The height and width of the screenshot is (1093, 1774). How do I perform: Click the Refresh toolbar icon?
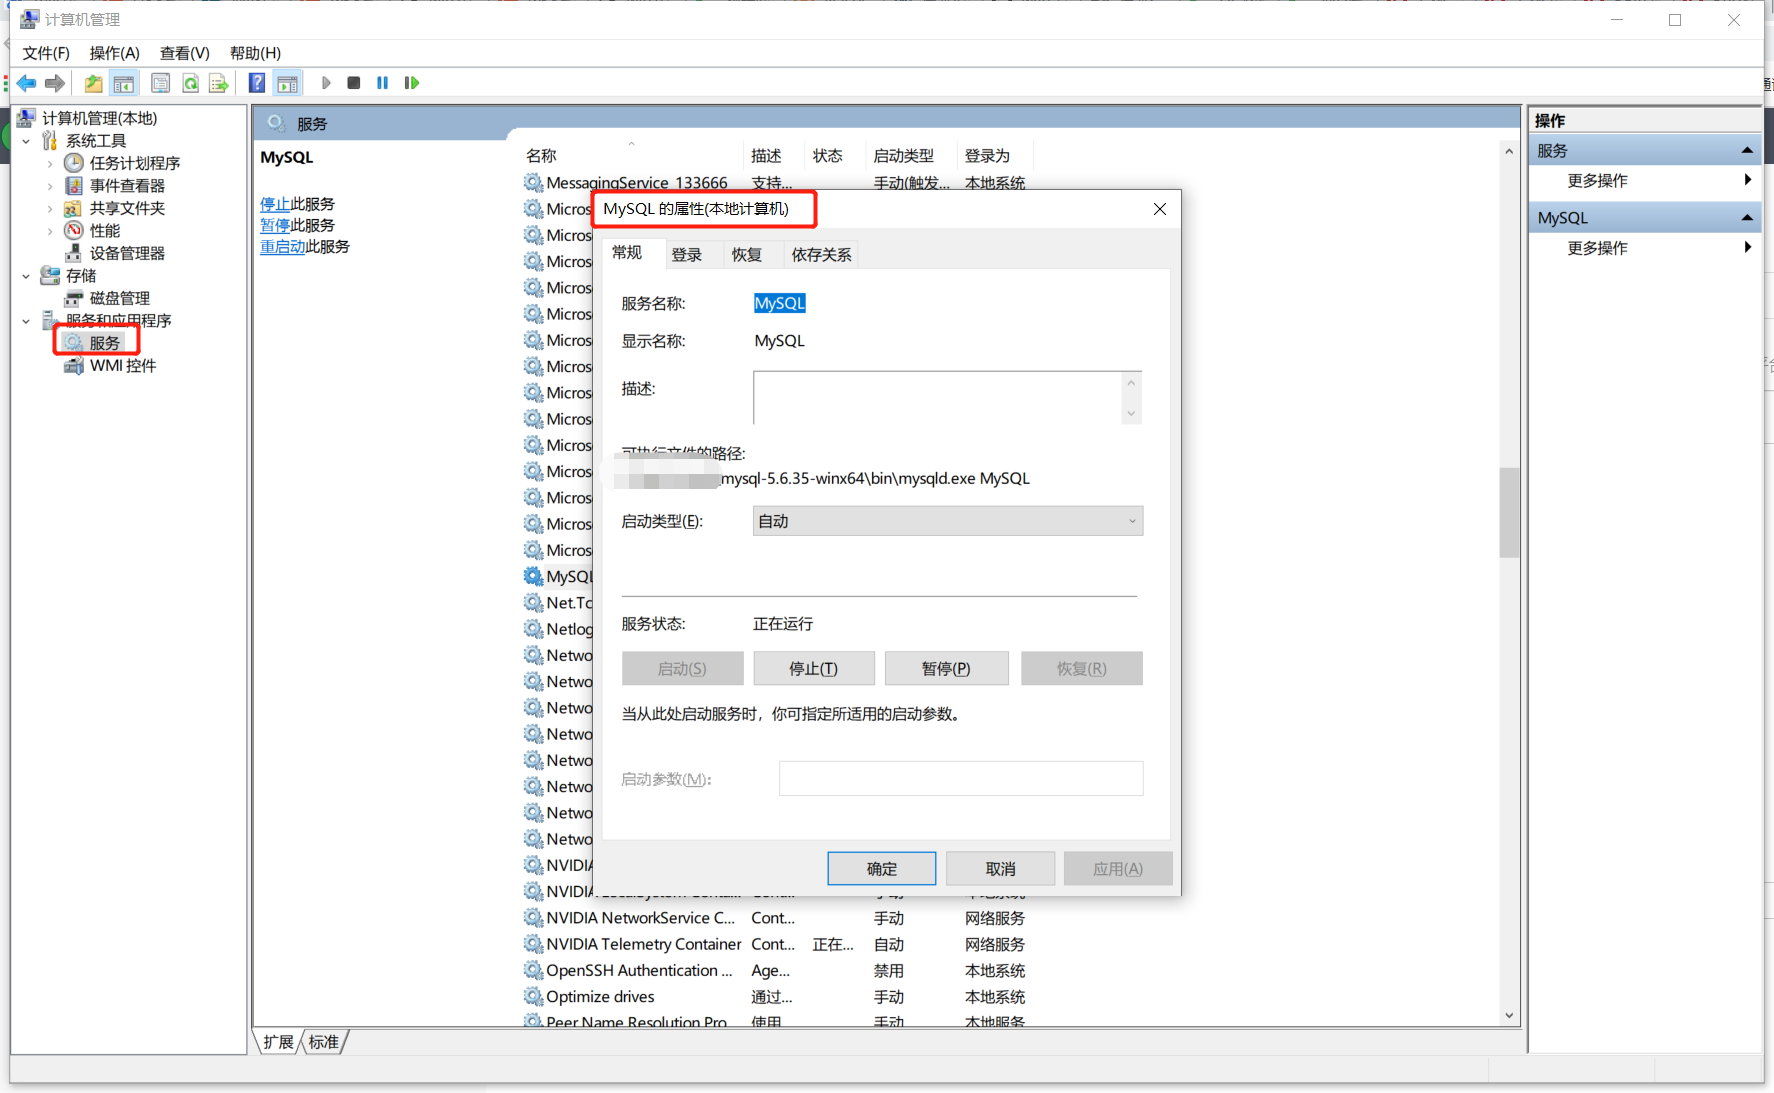[190, 83]
